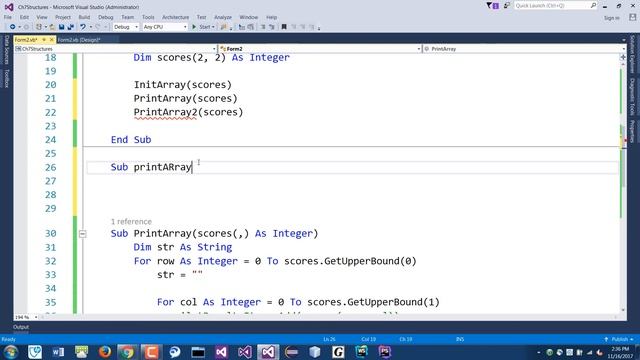
Task: Open the Debug menu
Action: (105, 17)
